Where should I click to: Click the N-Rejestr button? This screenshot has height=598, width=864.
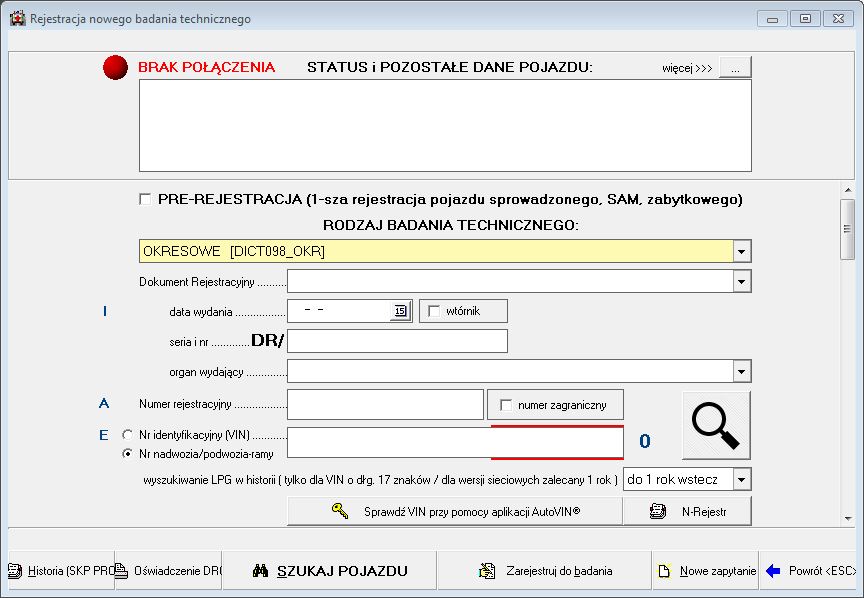coord(687,511)
